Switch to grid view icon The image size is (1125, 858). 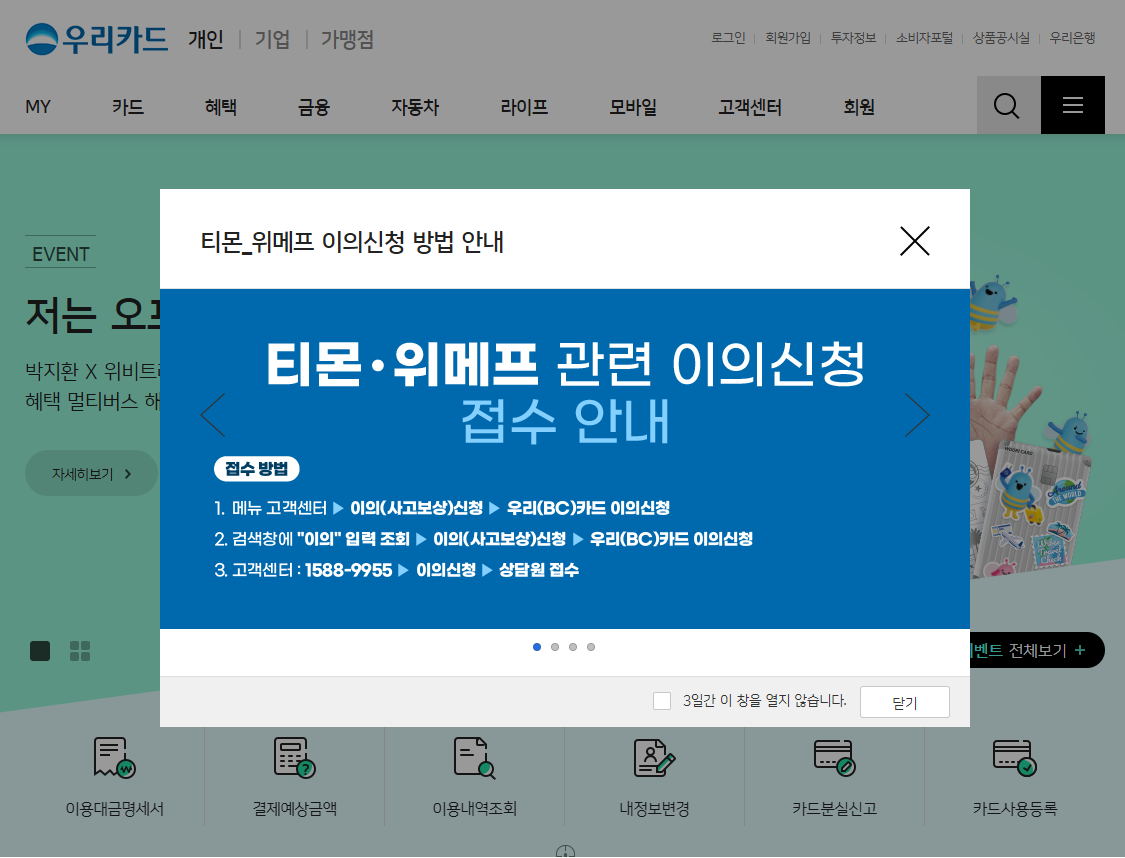click(80, 651)
